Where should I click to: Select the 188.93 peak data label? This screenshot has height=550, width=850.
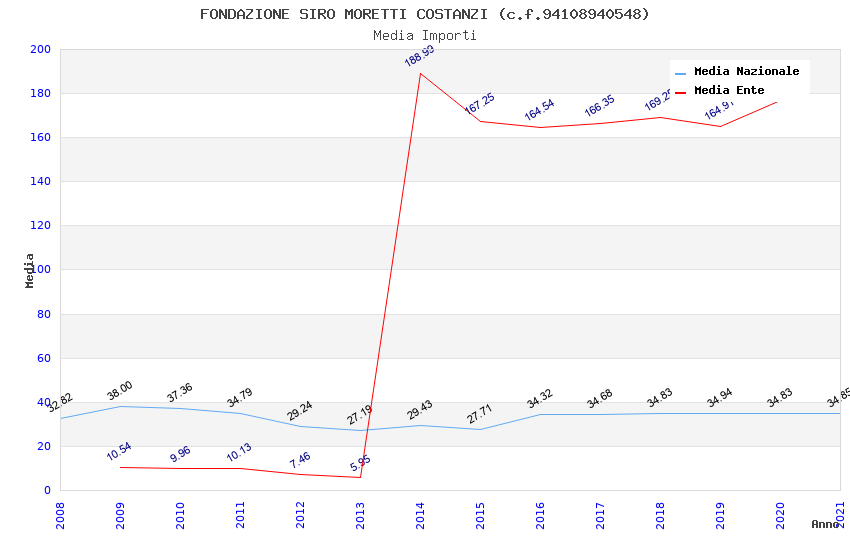pyautogui.click(x=420, y=56)
